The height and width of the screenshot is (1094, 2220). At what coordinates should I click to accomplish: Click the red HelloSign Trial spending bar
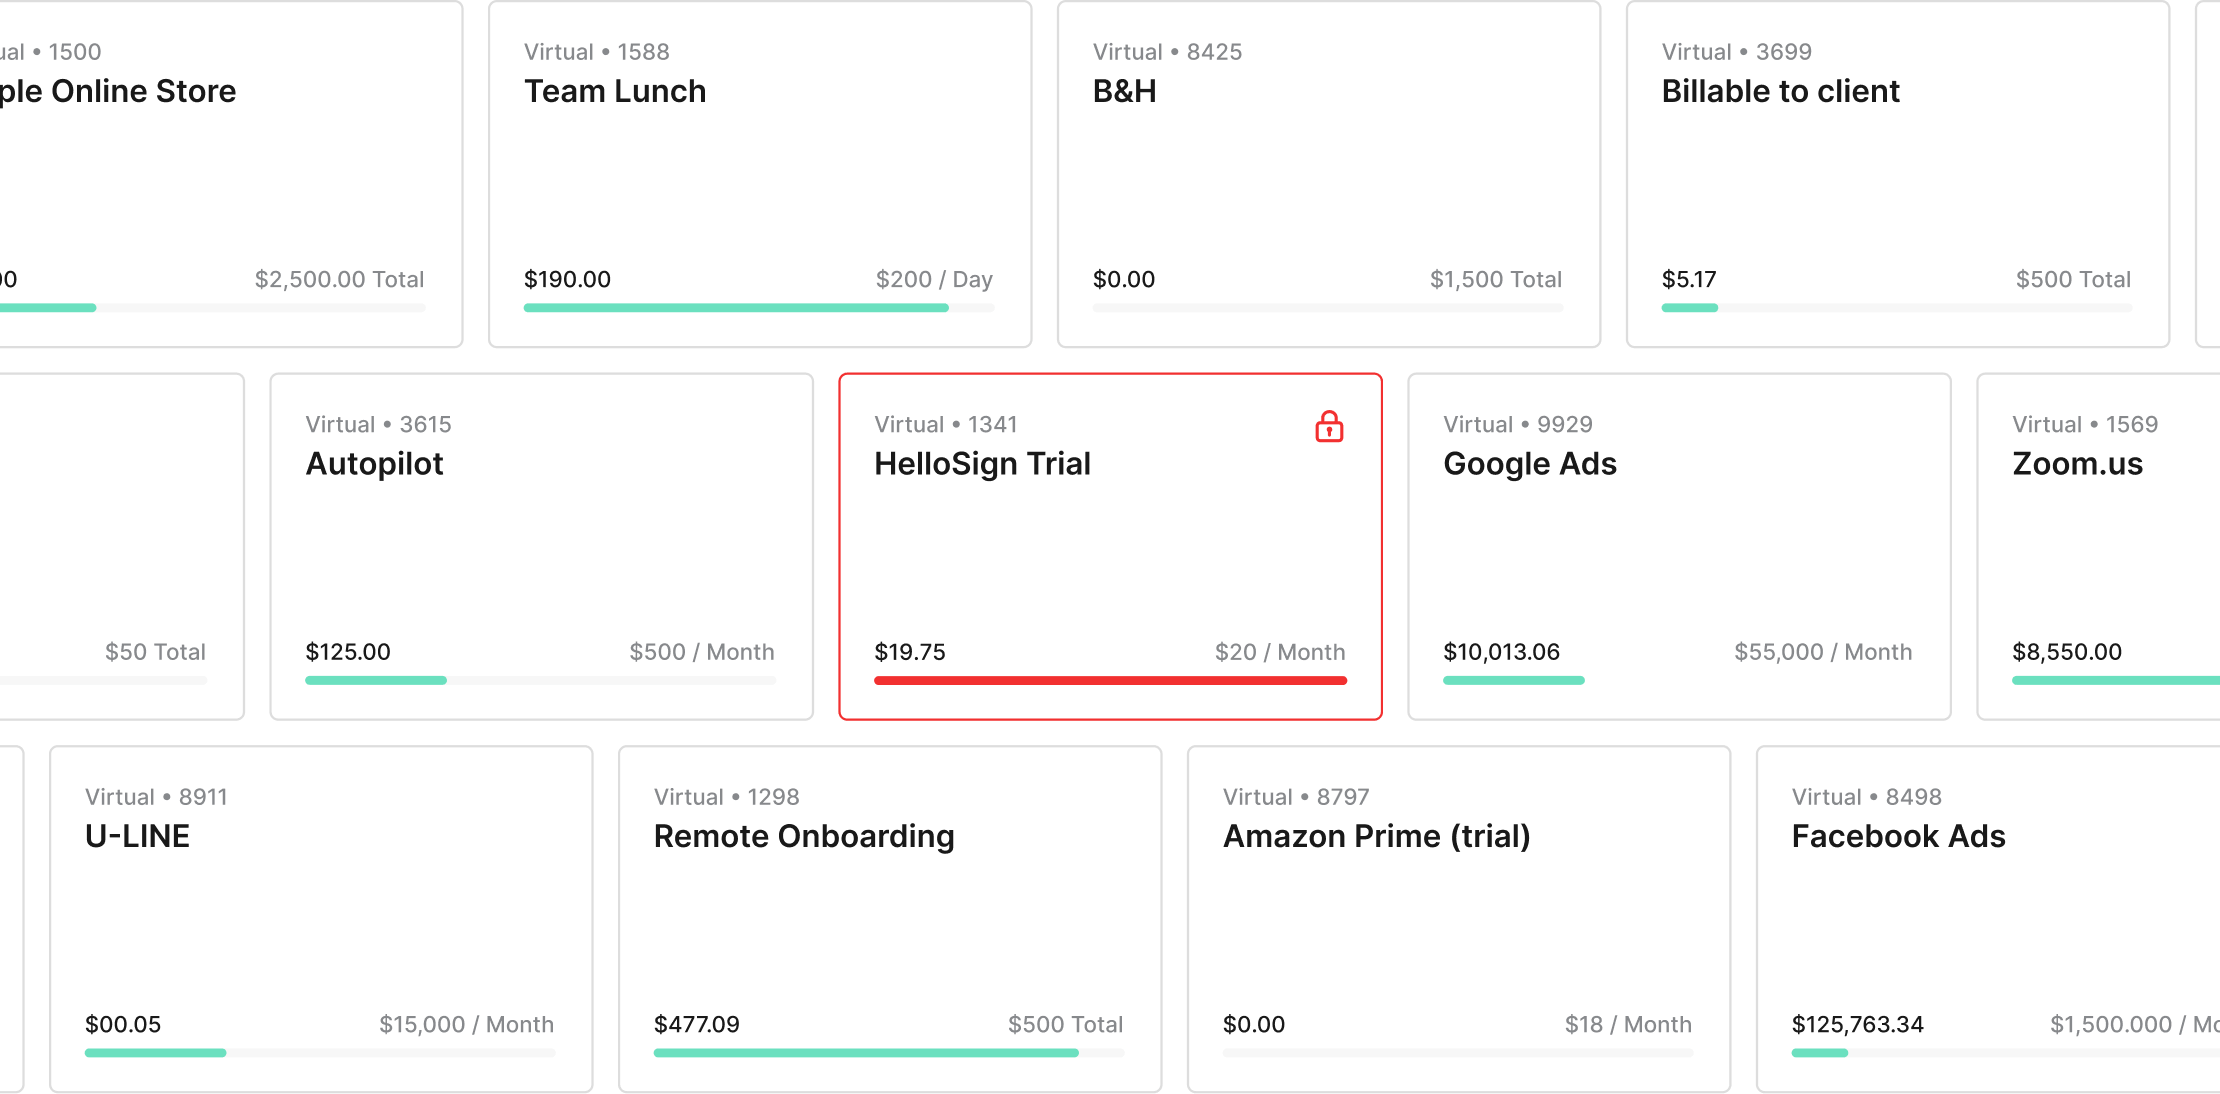click(x=1110, y=681)
